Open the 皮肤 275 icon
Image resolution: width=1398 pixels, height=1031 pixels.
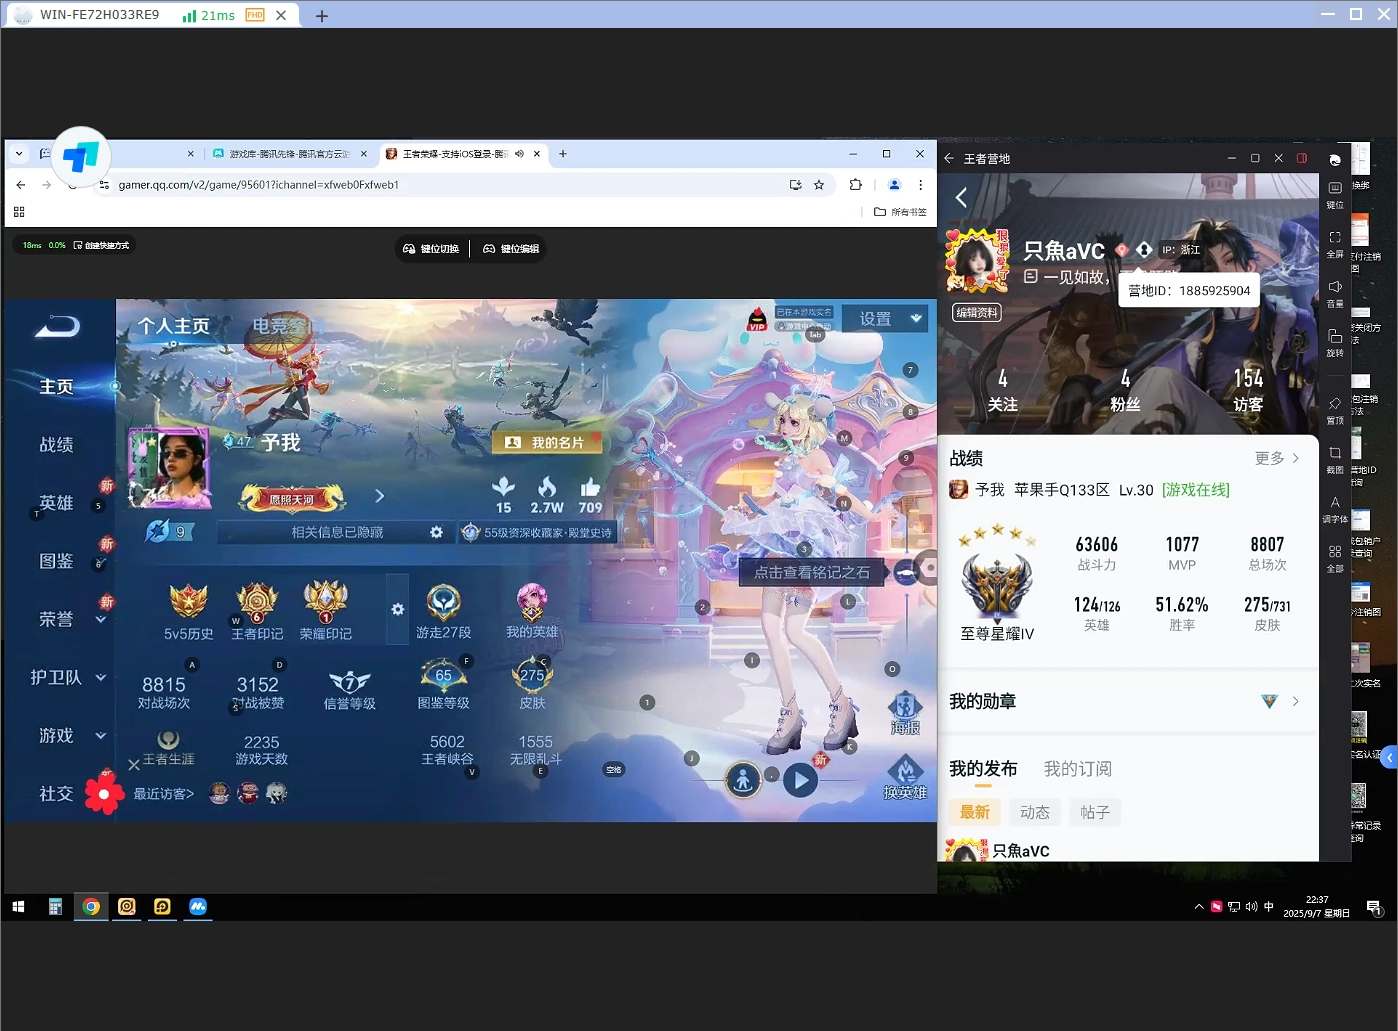(532, 685)
